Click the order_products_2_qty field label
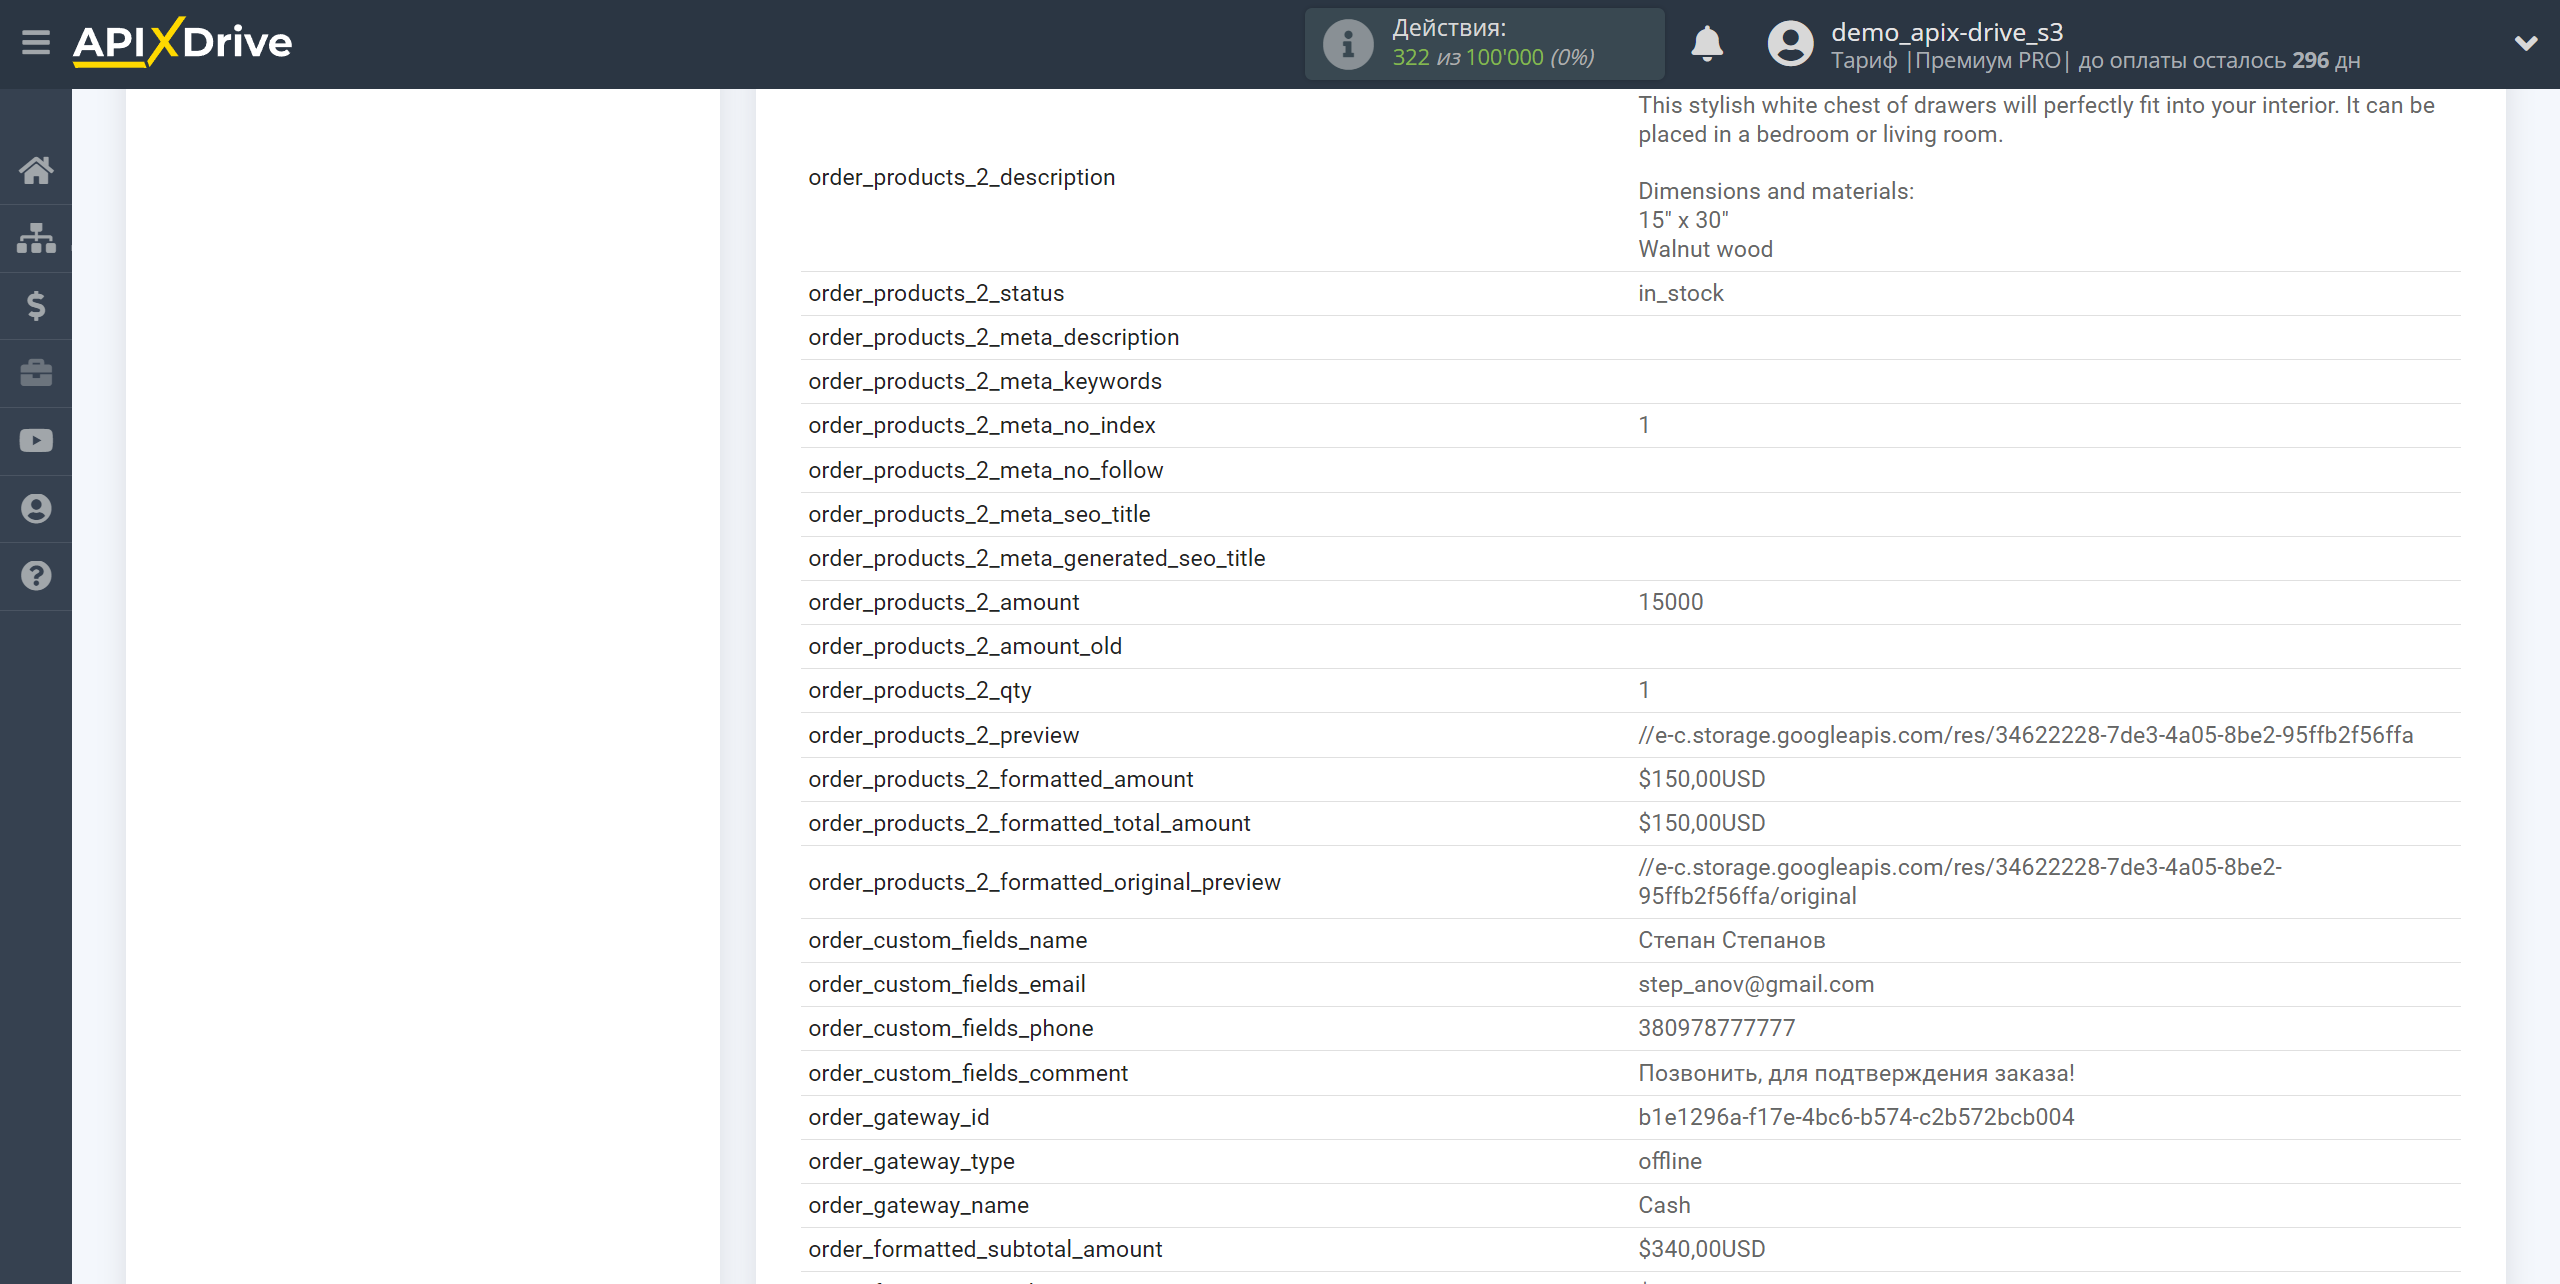2560x1284 pixels. pos(920,690)
